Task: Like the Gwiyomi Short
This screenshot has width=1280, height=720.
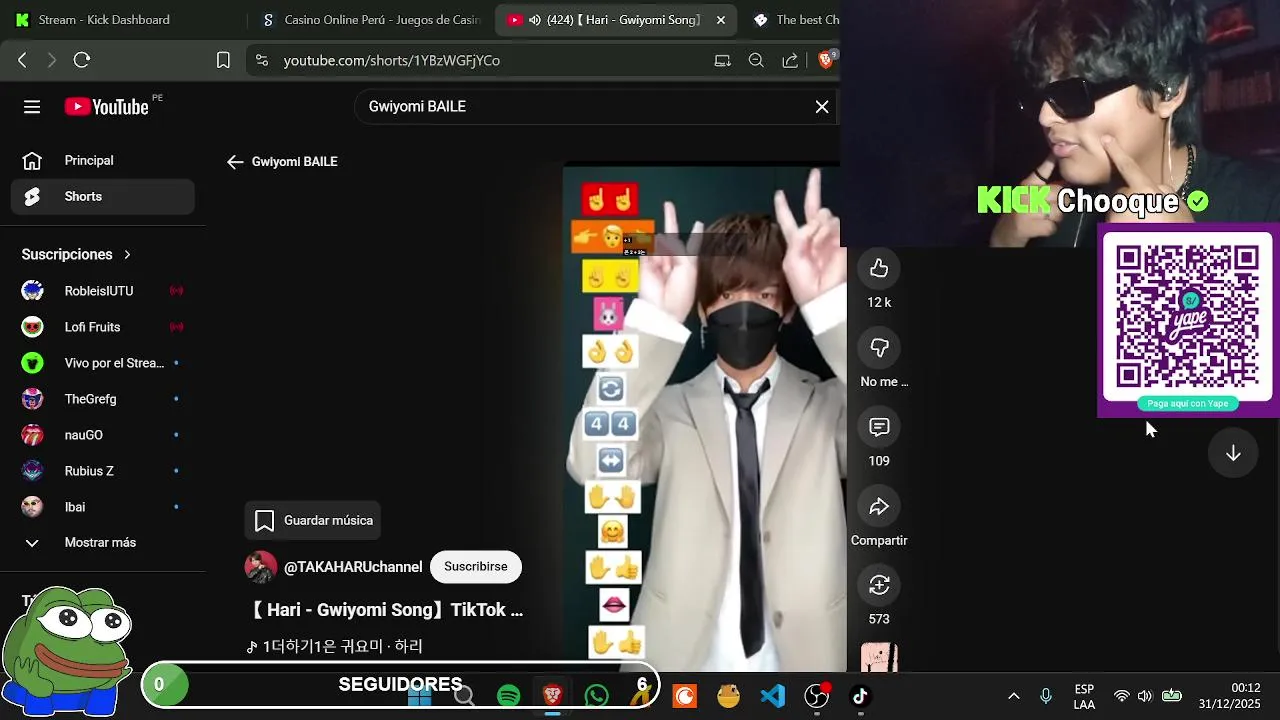Action: coord(879,268)
